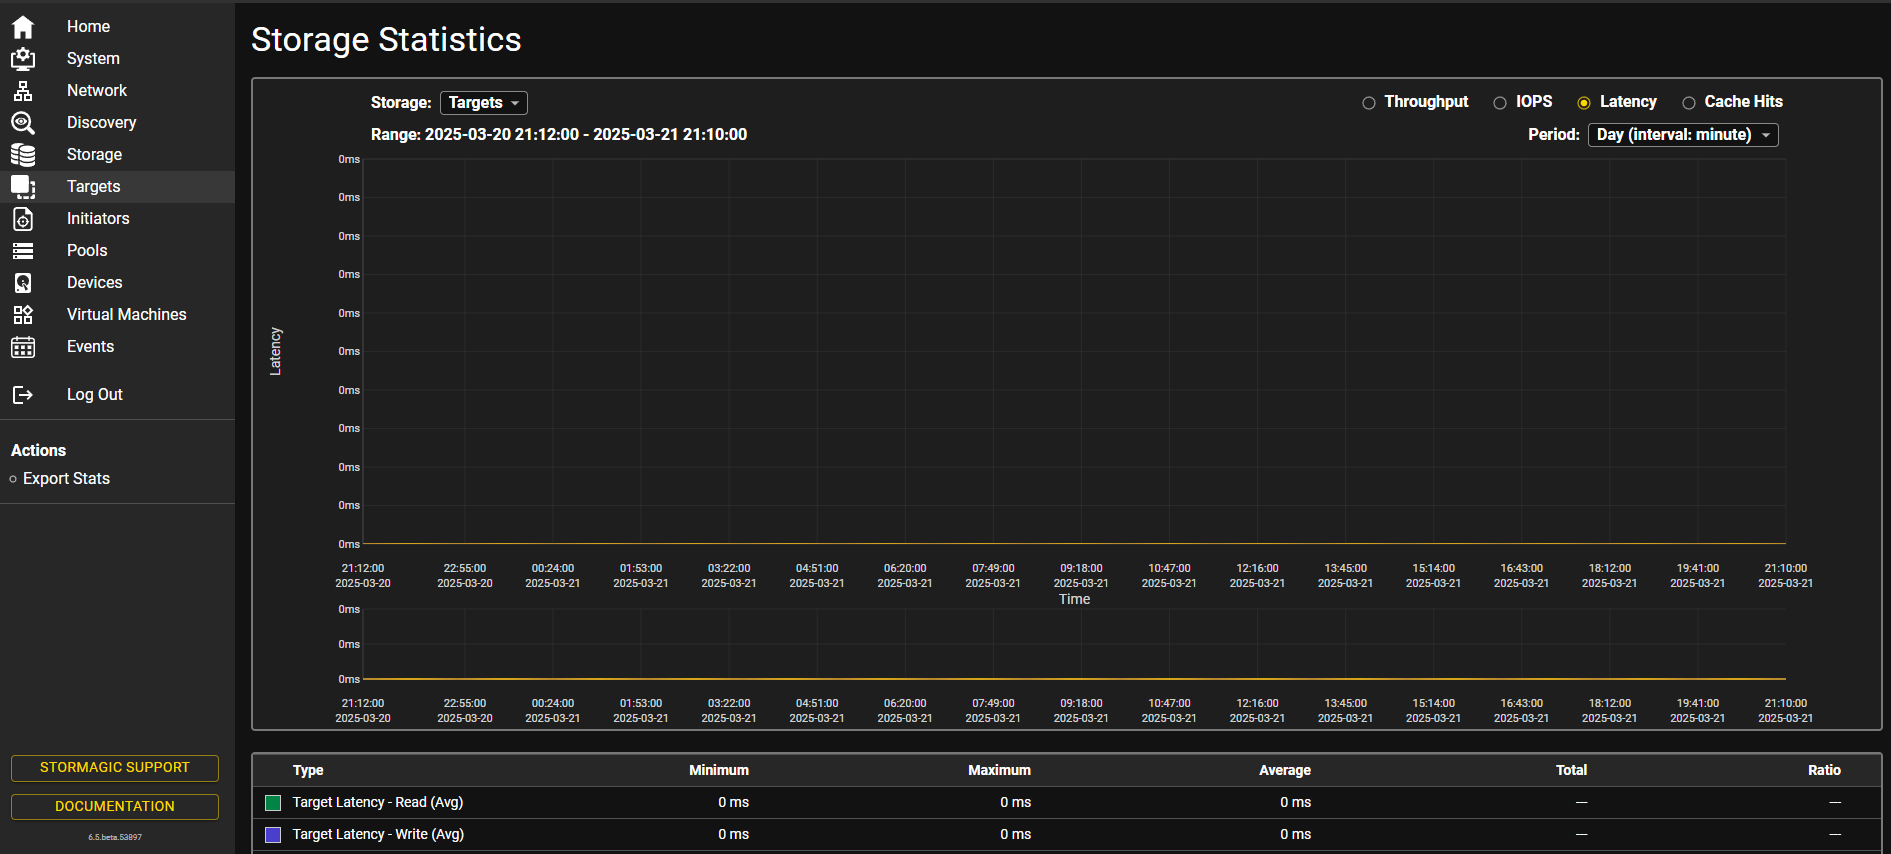
Task: Click the Storage Statistics page title
Action: tap(386, 40)
